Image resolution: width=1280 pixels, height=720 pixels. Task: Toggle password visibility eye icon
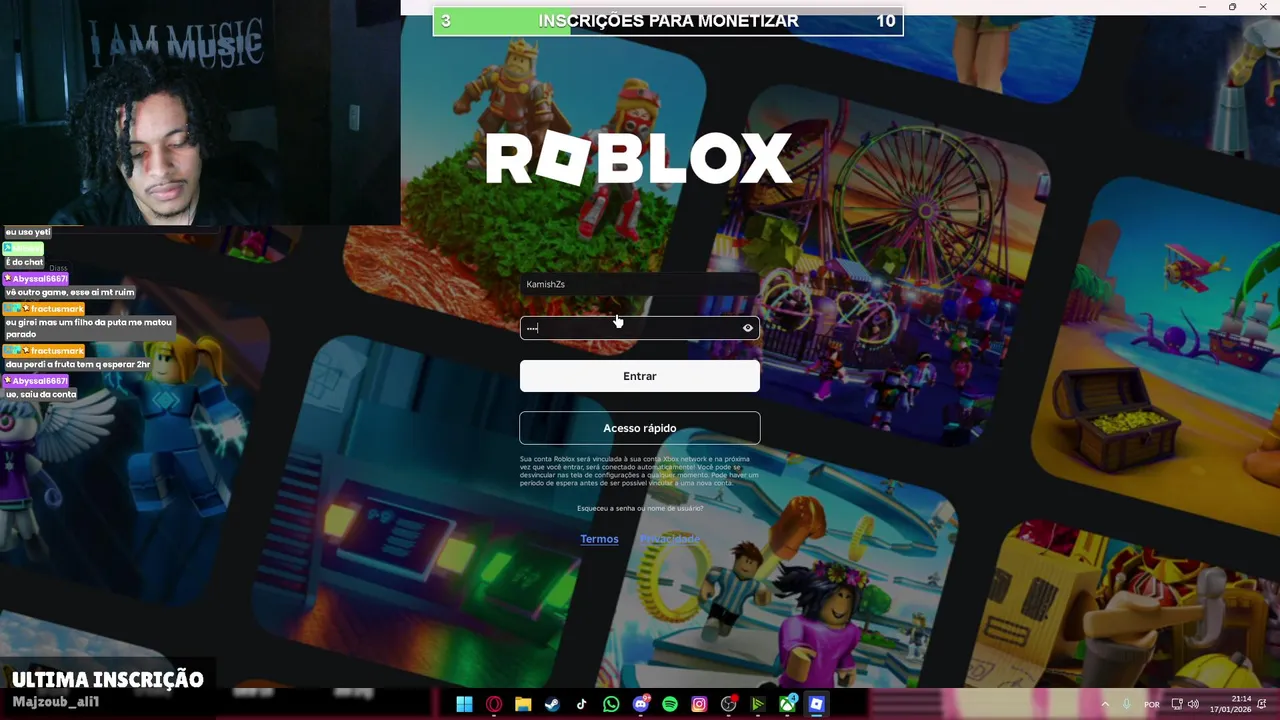point(747,328)
